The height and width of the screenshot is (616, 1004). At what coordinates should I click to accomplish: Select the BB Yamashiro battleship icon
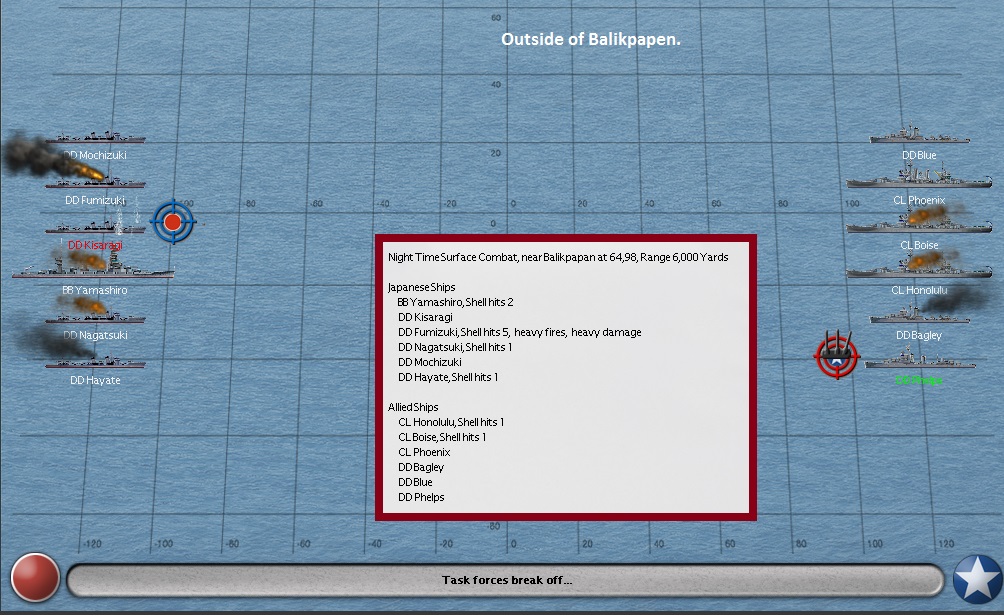point(93,268)
